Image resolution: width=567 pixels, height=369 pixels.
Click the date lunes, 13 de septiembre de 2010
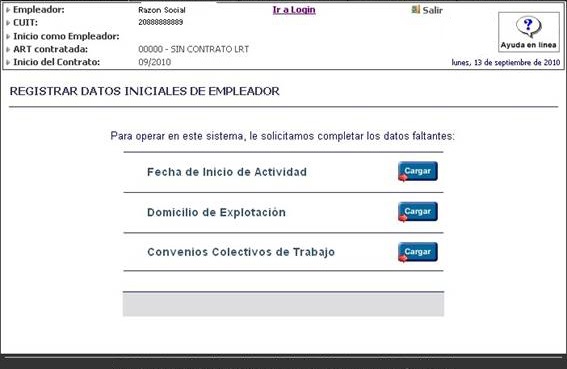pos(506,63)
